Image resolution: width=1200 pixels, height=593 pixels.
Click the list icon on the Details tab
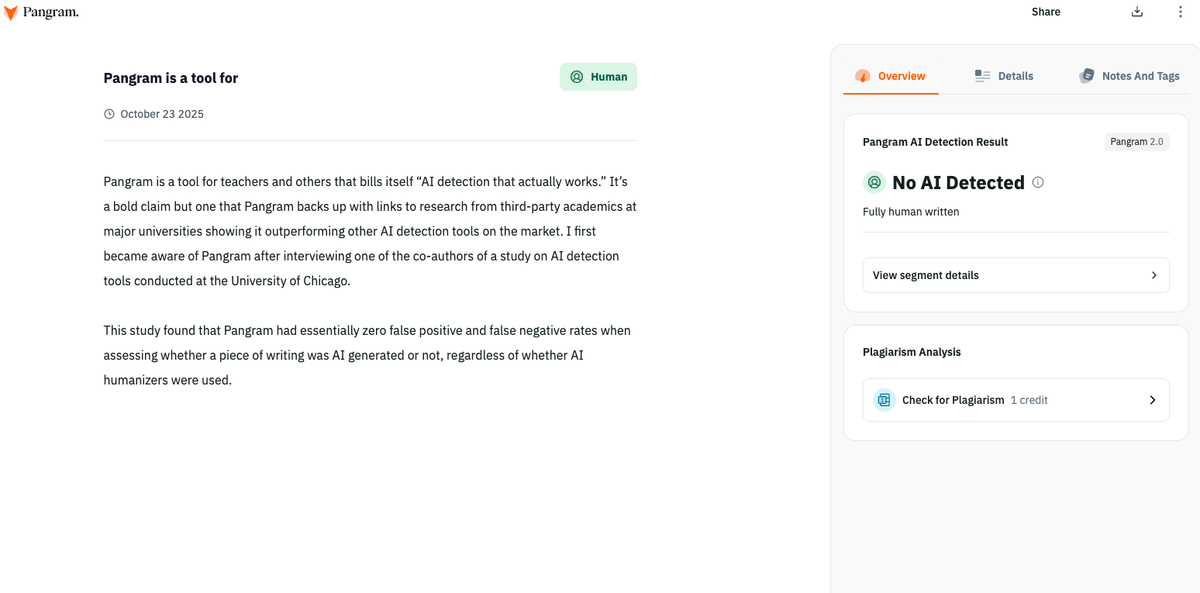981,75
